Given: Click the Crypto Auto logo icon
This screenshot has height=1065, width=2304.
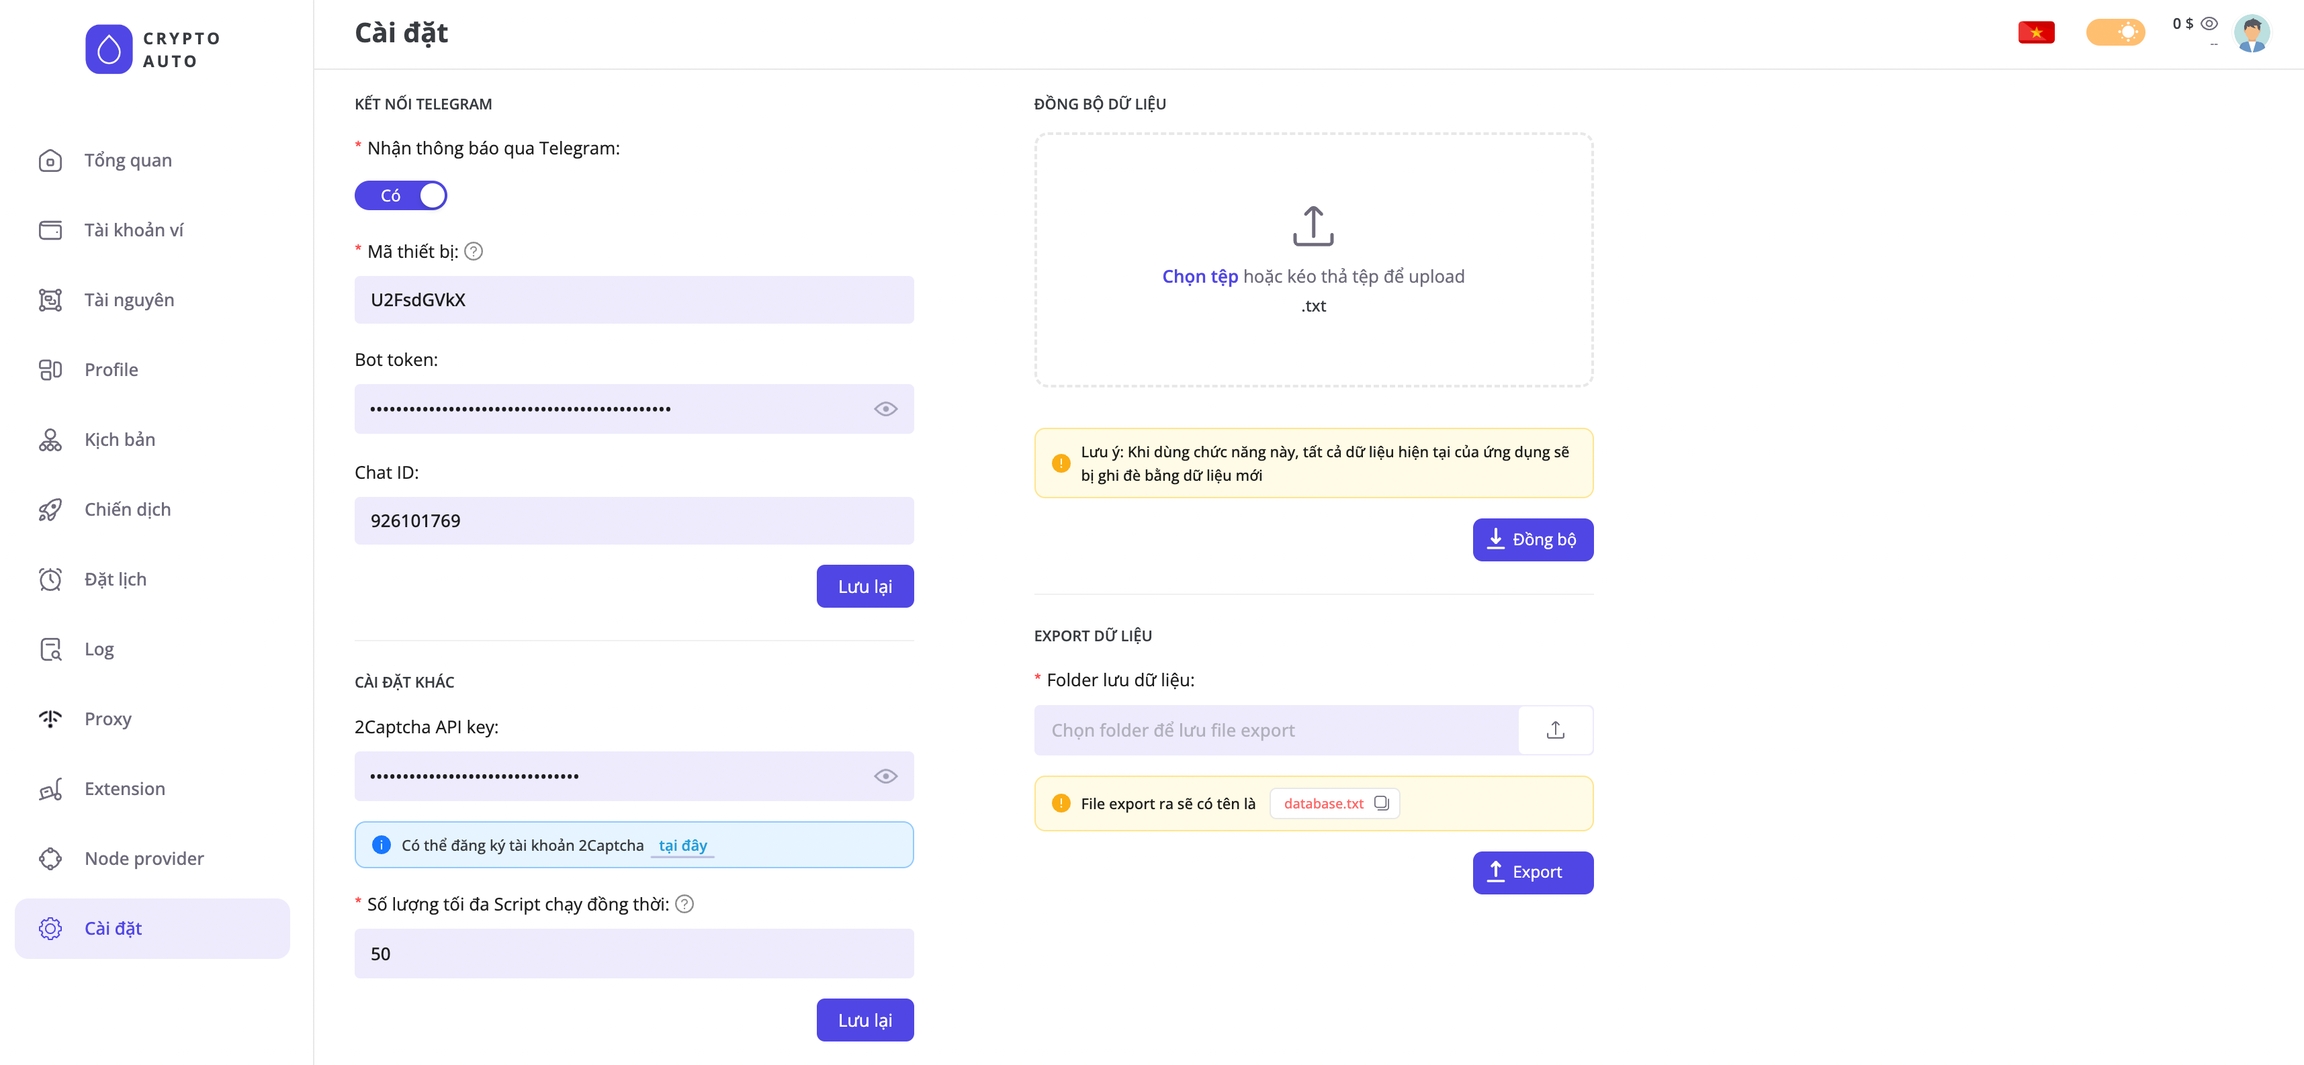Looking at the screenshot, I should 109,49.
